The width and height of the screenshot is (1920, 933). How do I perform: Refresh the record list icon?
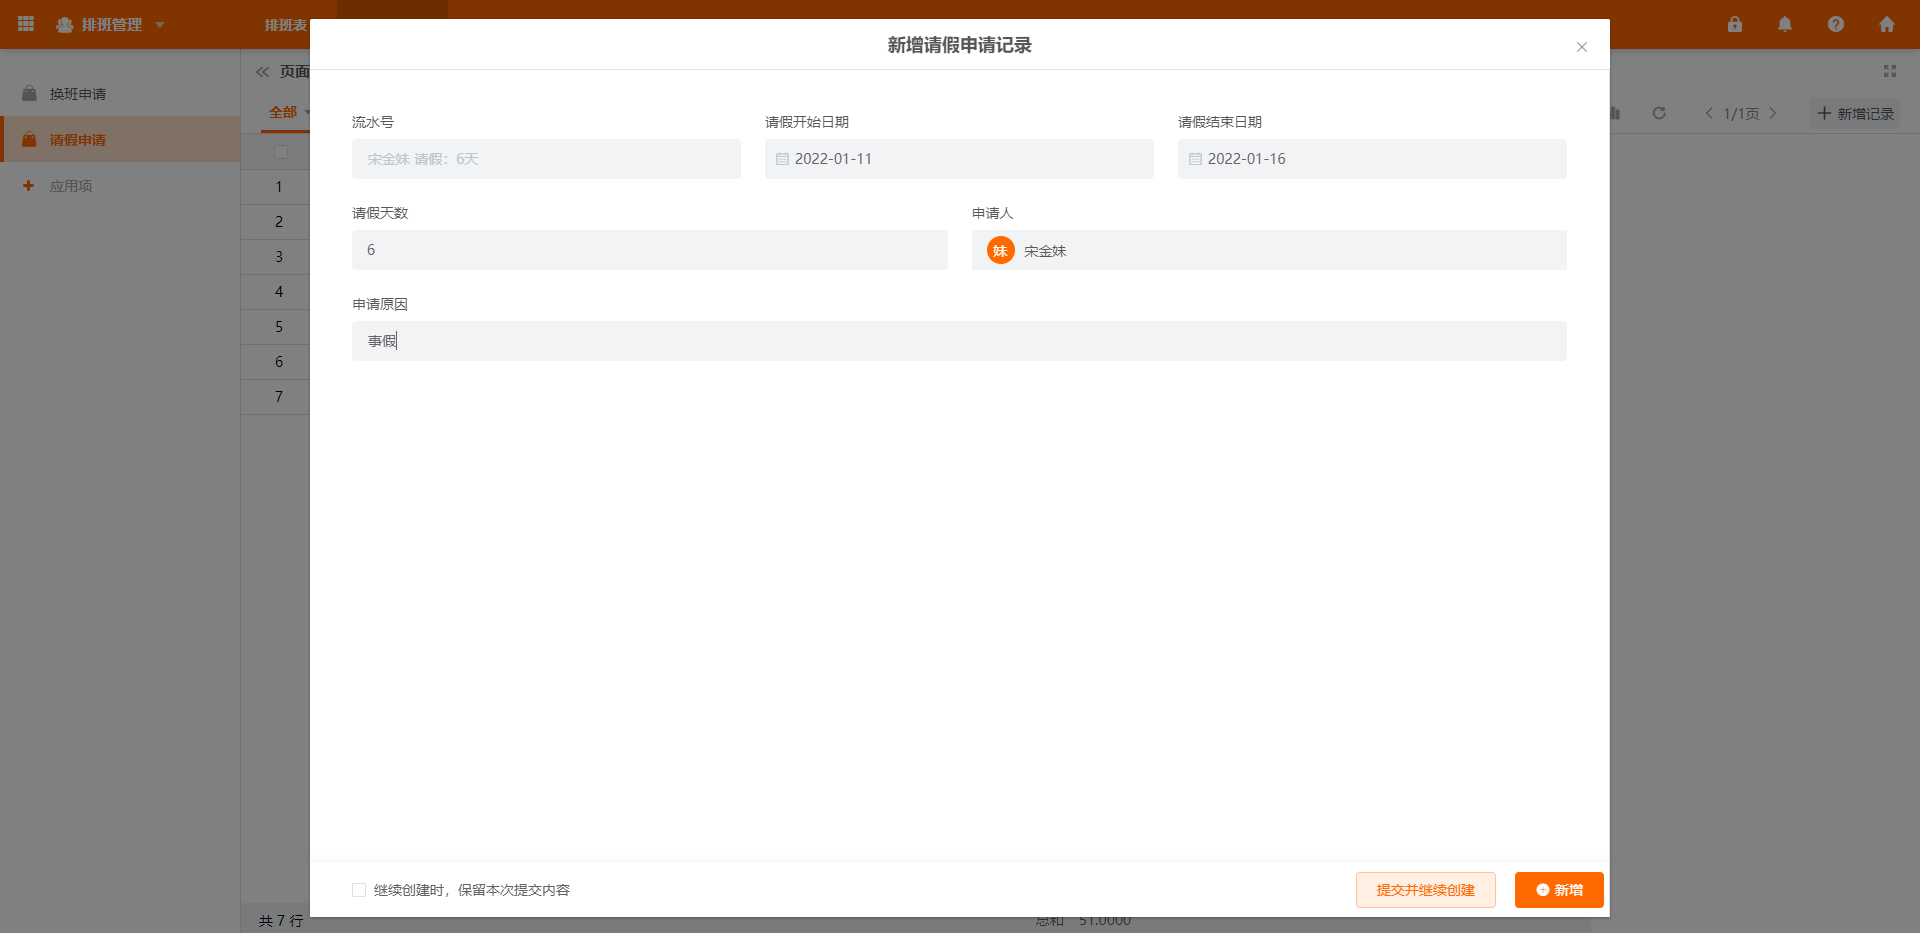click(x=1659, y=113)
